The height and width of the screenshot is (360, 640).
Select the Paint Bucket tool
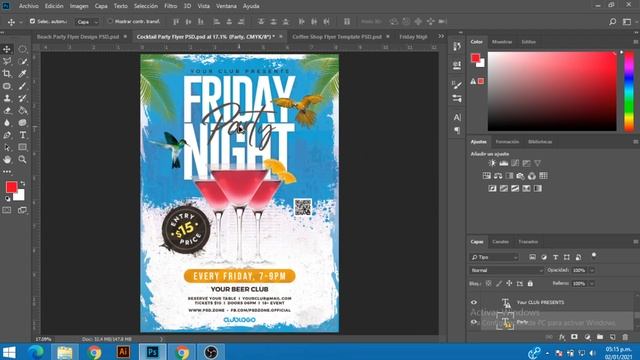tap(22, 111)
